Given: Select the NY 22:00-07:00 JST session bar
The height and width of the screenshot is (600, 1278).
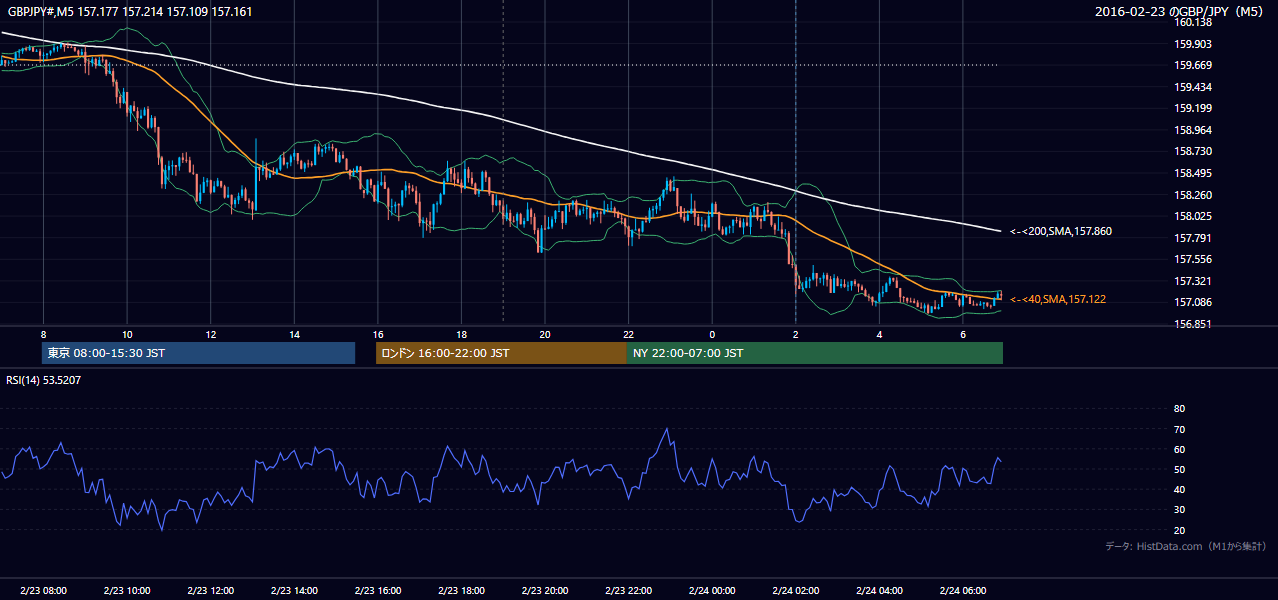Looking at the screenshot, I should (815, 353).
